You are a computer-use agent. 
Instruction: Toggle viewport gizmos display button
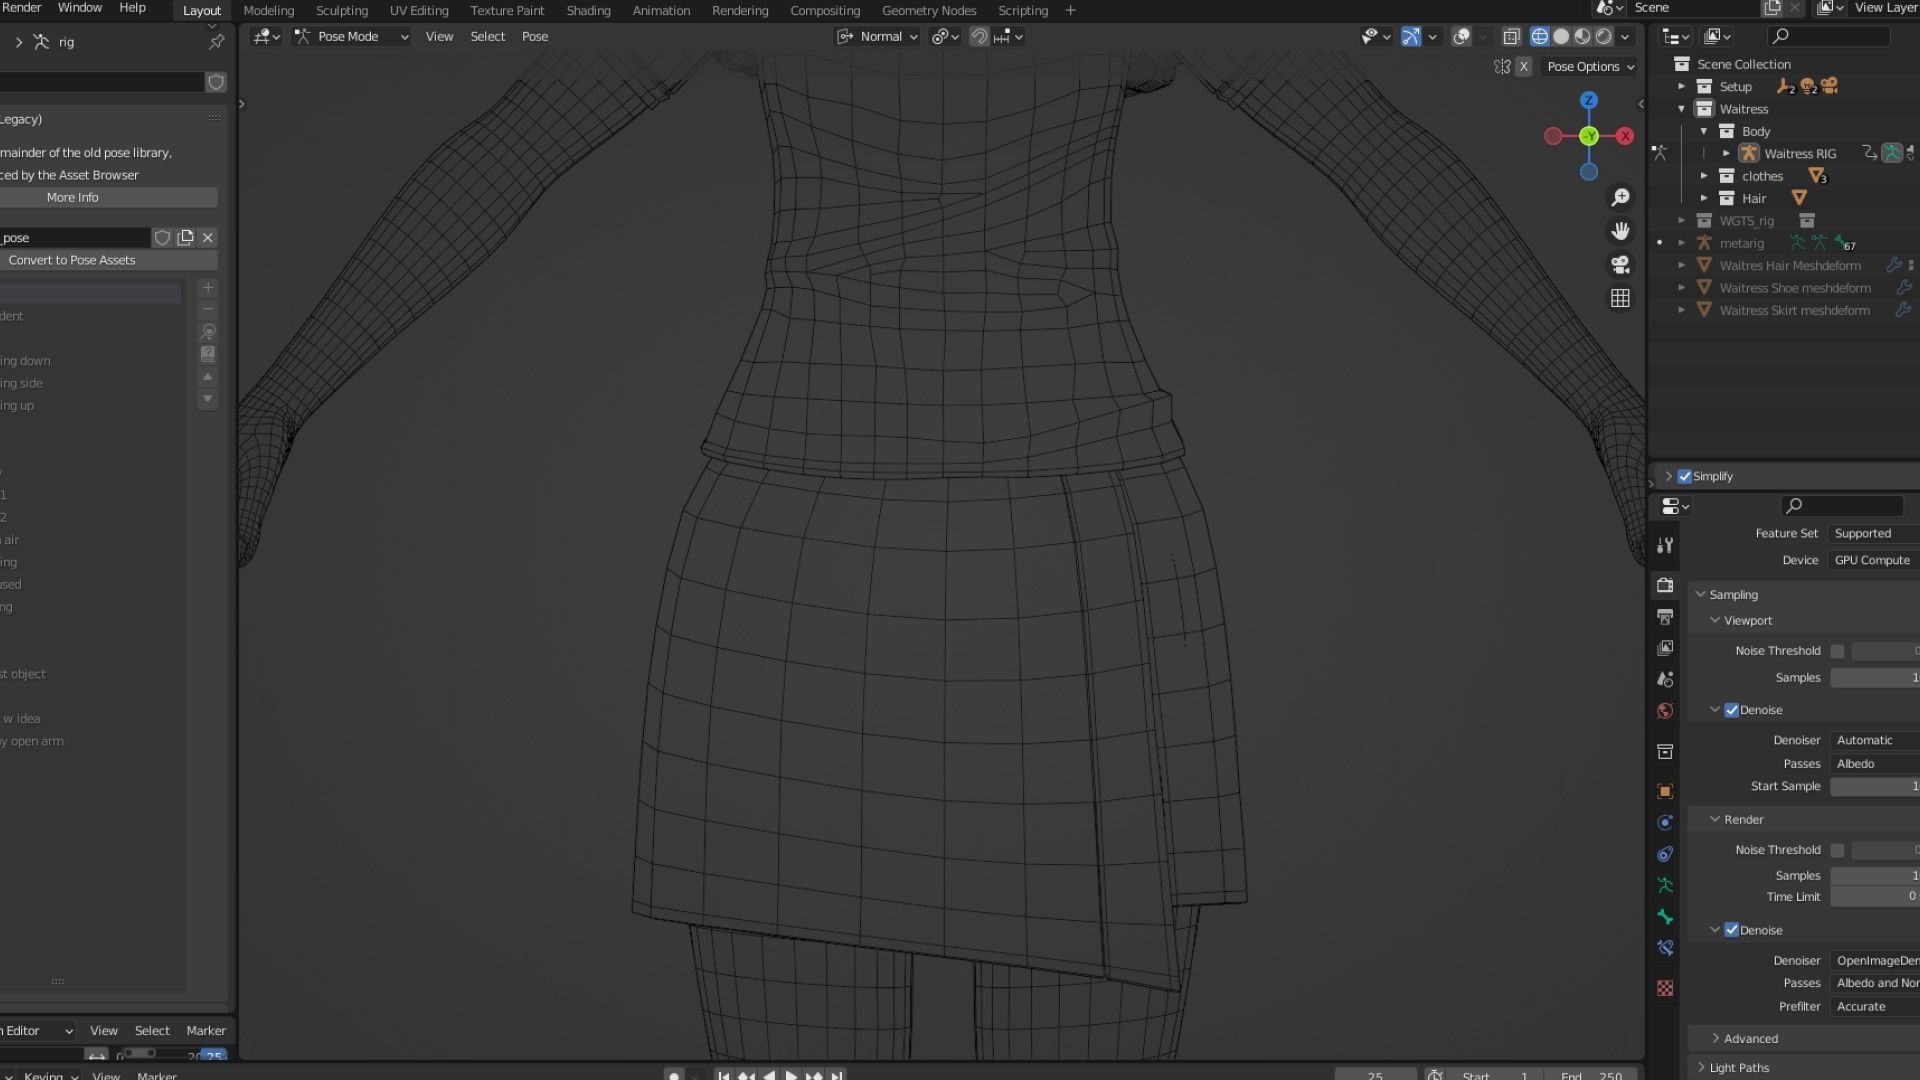pos(1411,37)
